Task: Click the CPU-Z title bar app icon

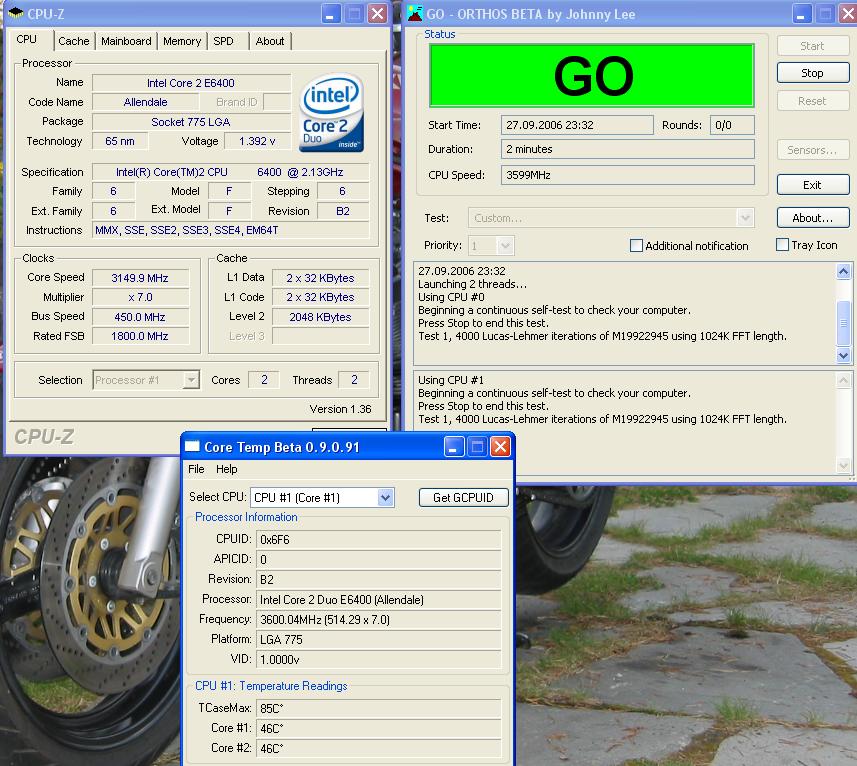Action: pos(16,13)
